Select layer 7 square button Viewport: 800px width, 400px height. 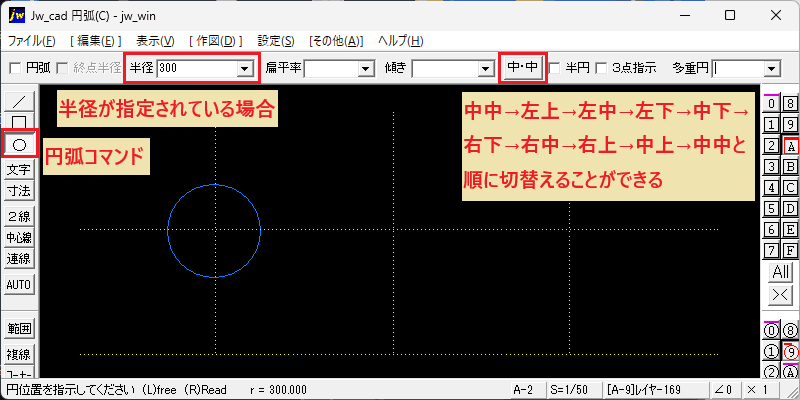[772, 251]
